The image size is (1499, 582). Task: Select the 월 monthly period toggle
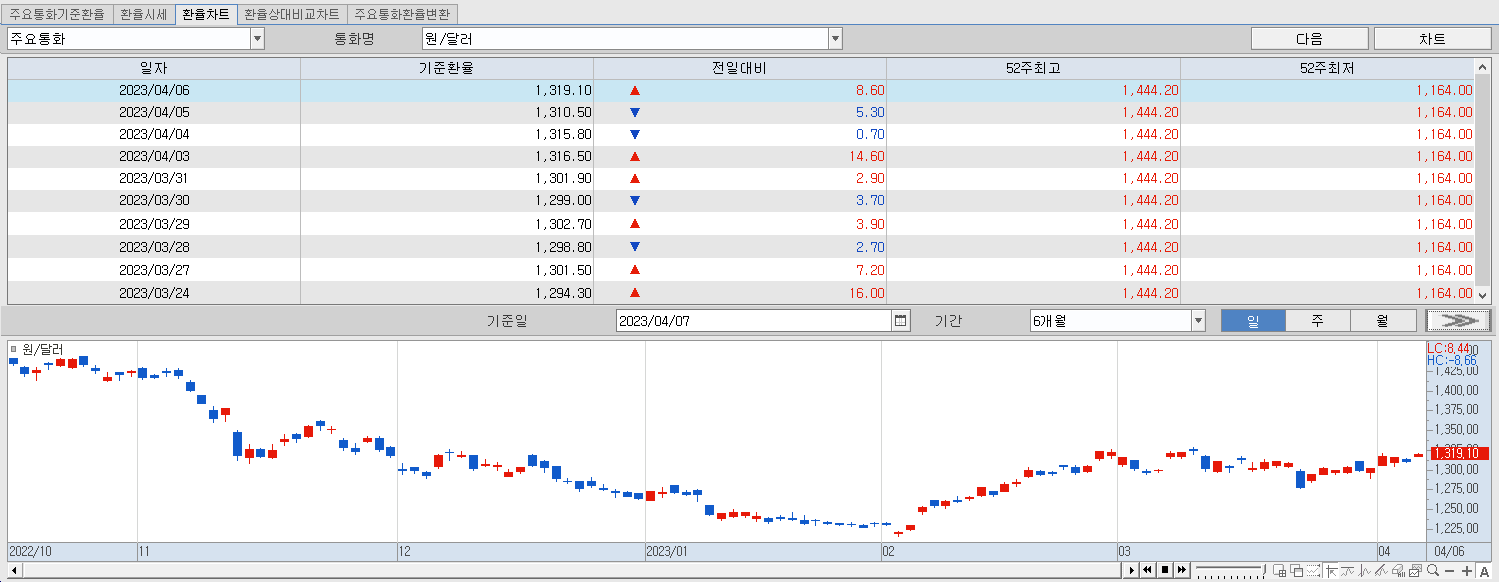coord(1382,321)
